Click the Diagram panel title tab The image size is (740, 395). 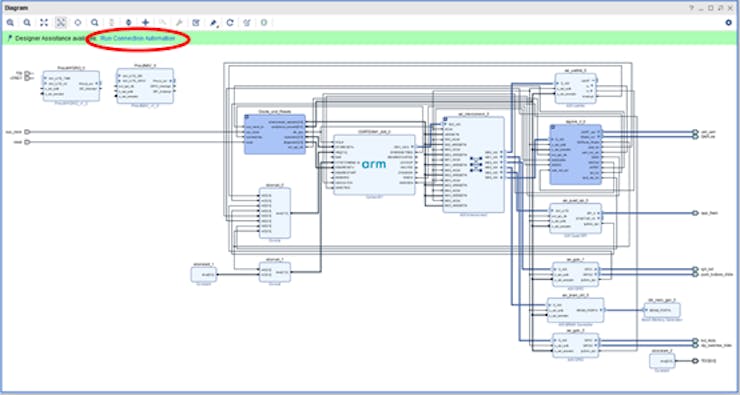click(x=16, y=8)
